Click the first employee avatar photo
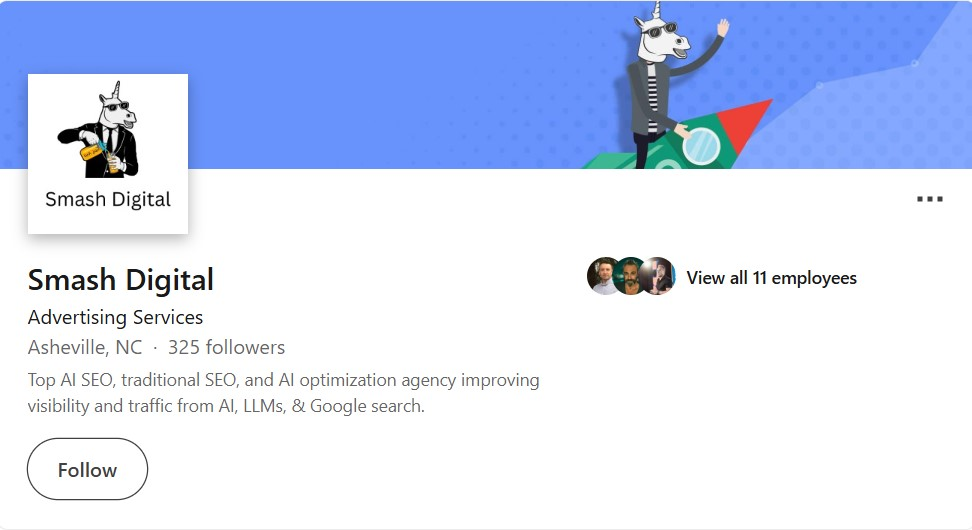 [x=603, y=276]
